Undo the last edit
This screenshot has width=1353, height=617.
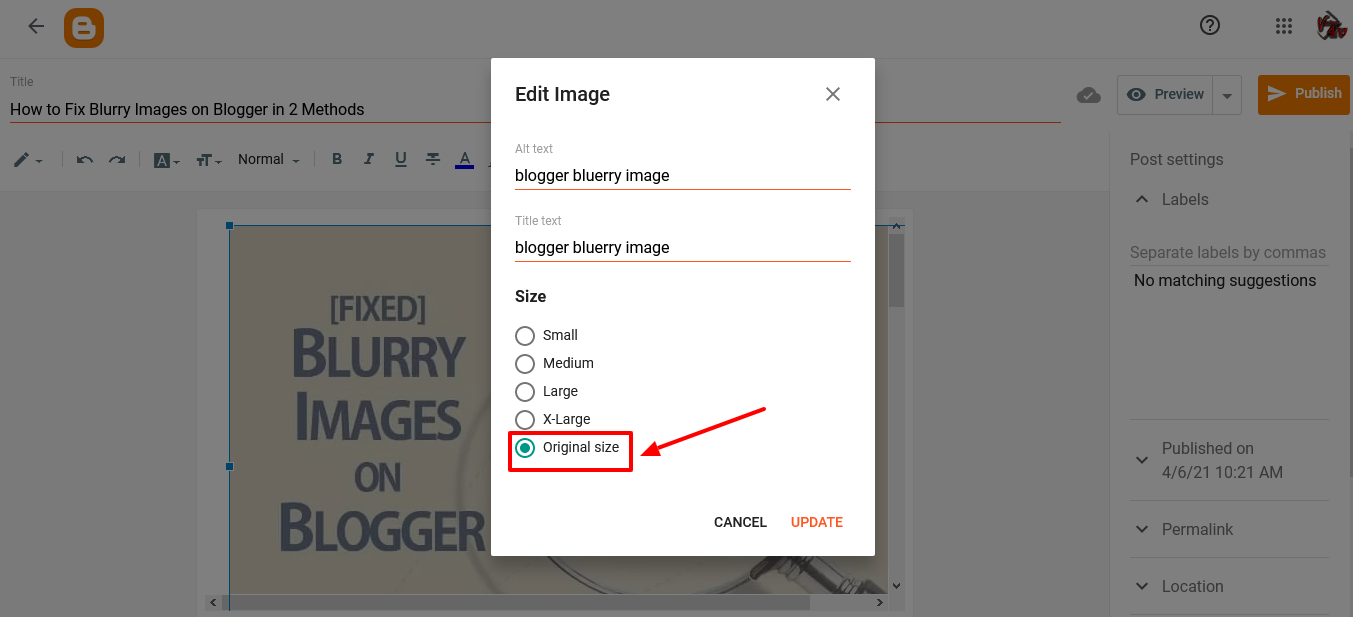[84, 160]
